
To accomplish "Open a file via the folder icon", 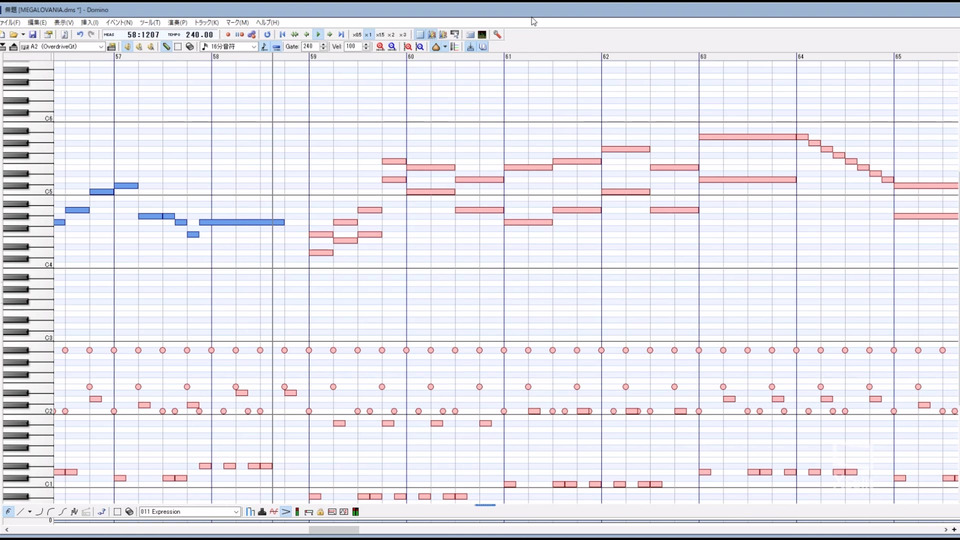I will (x=13, y=35).
